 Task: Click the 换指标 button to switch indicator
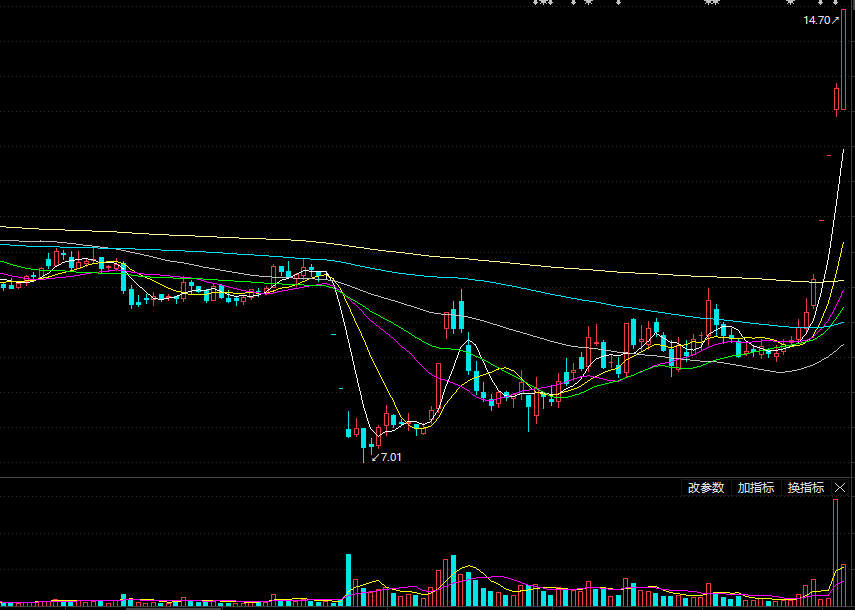(x=805, y=488)
